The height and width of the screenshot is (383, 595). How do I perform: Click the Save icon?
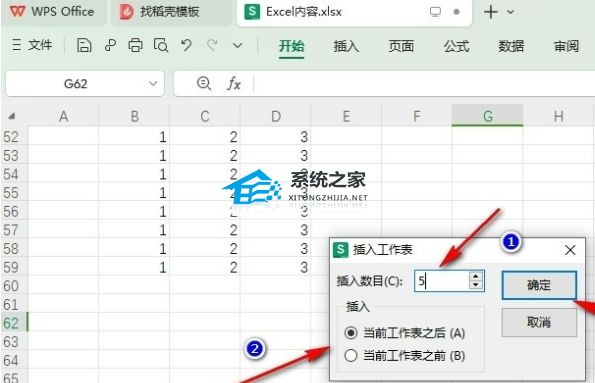(84, 46)
